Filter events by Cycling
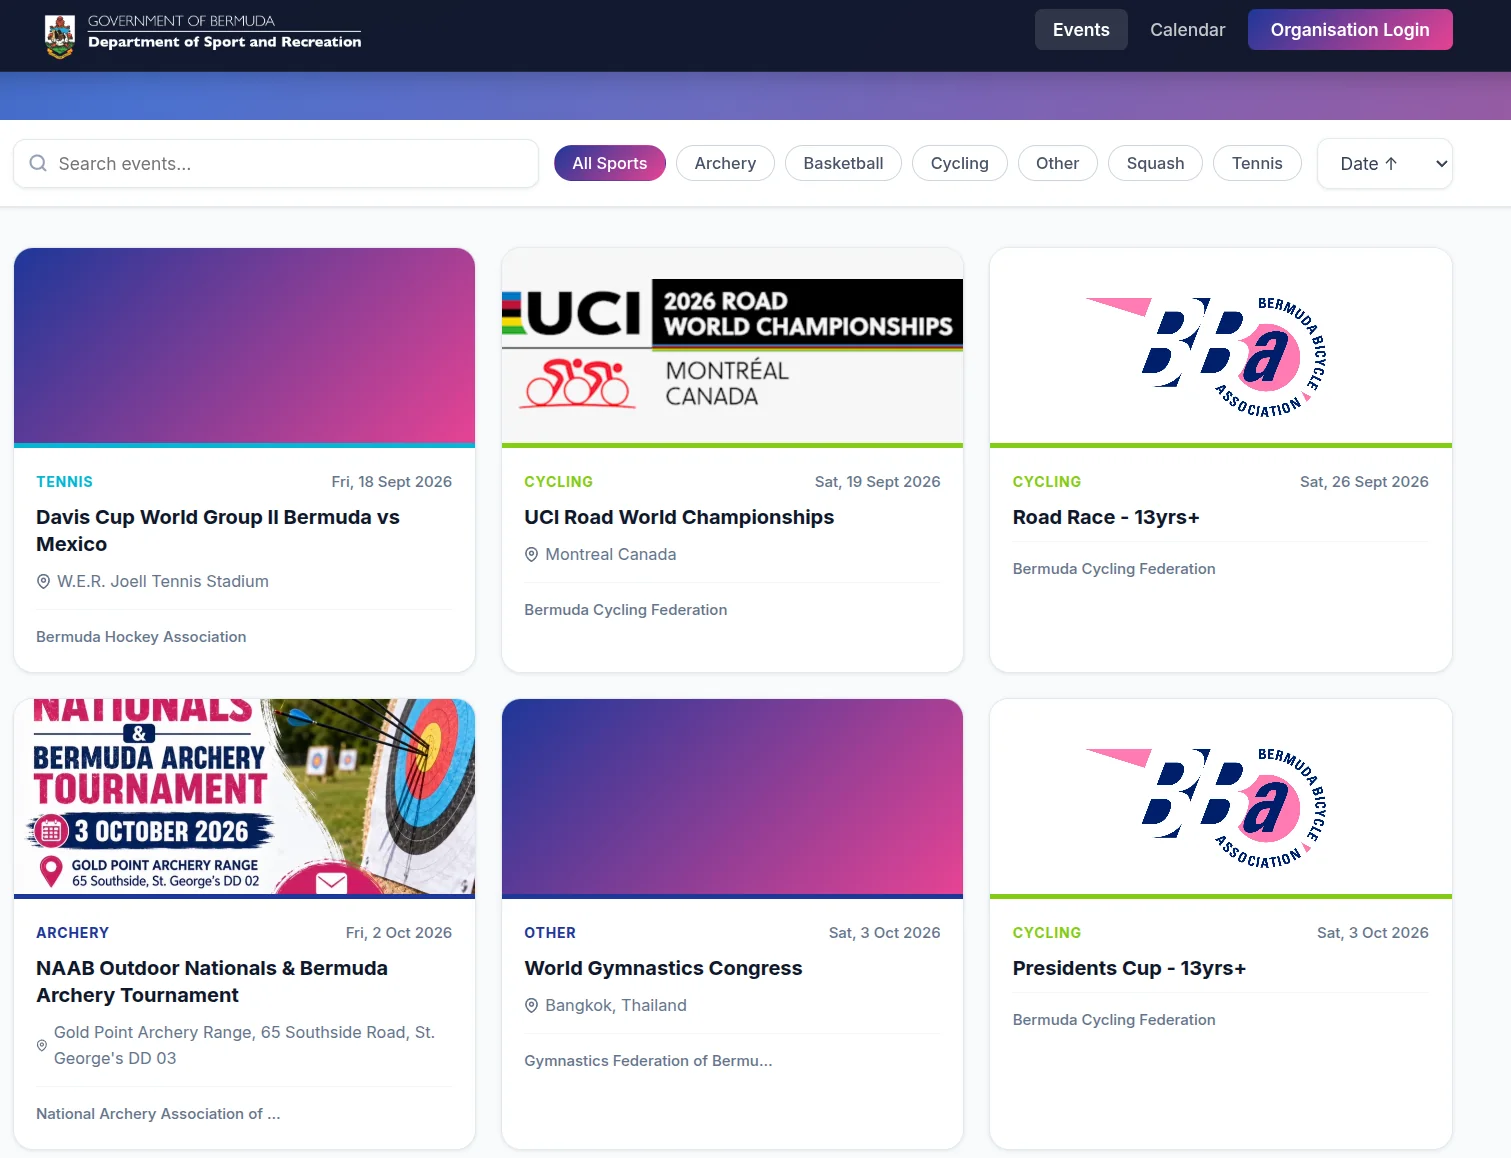This screenshot has width=1511, height=1158. (960, 163)
